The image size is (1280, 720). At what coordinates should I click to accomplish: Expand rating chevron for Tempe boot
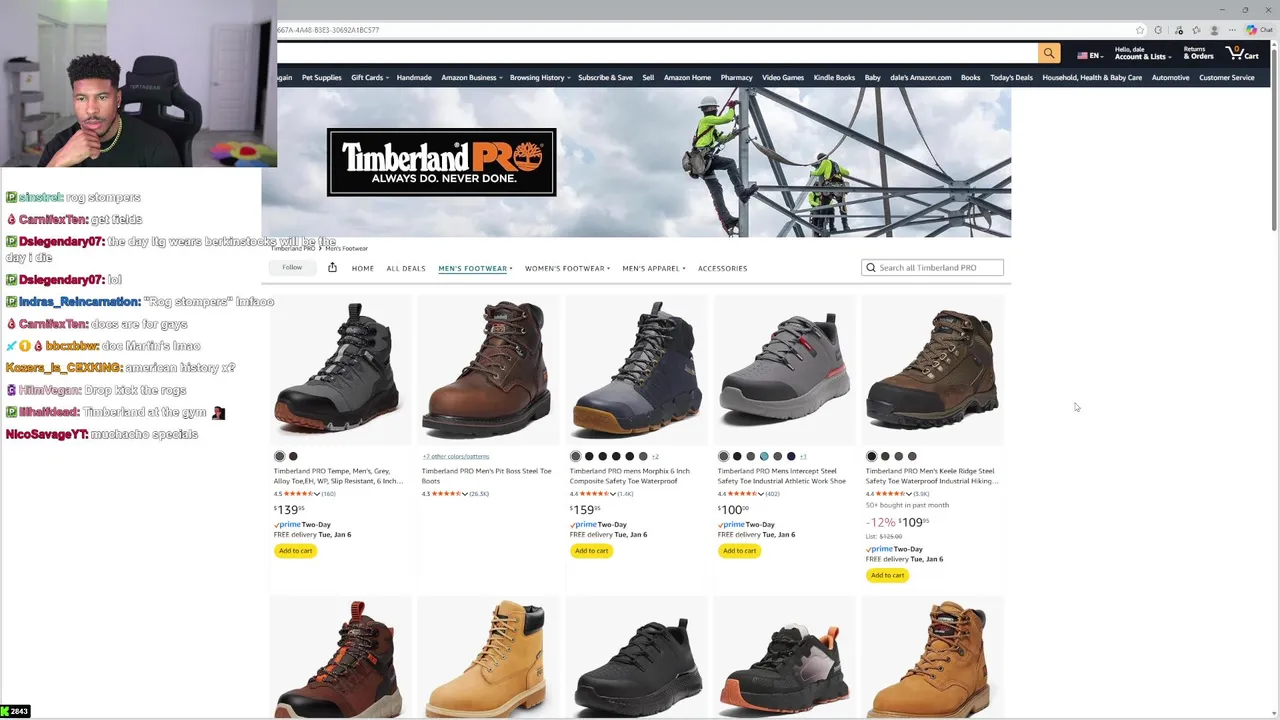(x=318, y=493)
